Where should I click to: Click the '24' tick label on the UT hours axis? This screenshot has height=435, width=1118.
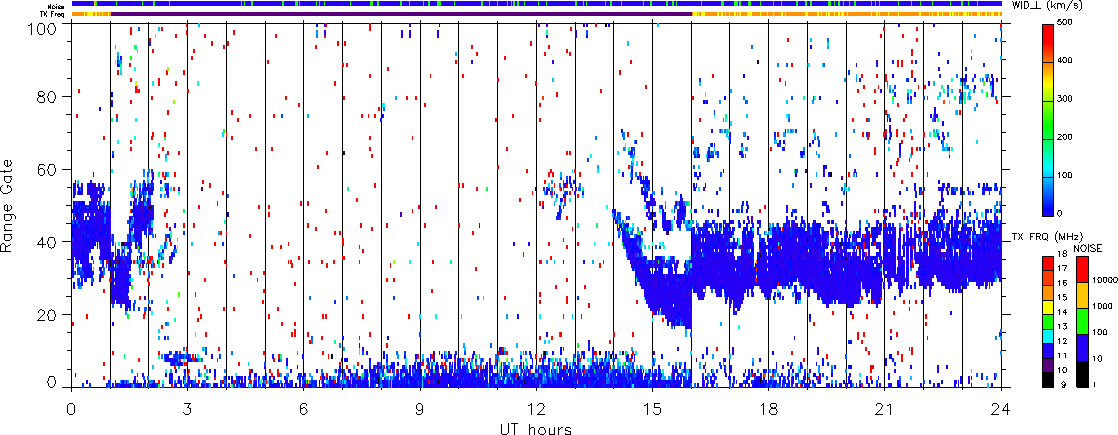1001,409
